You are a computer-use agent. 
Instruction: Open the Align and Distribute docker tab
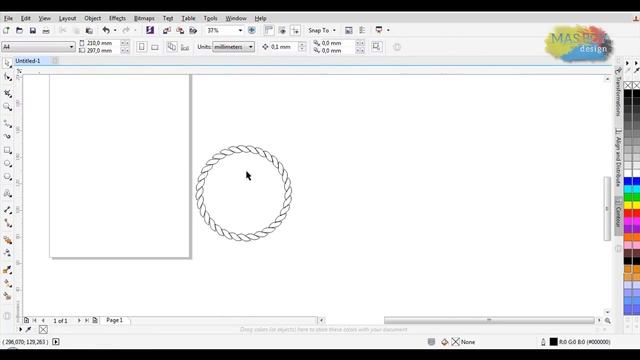618,157
